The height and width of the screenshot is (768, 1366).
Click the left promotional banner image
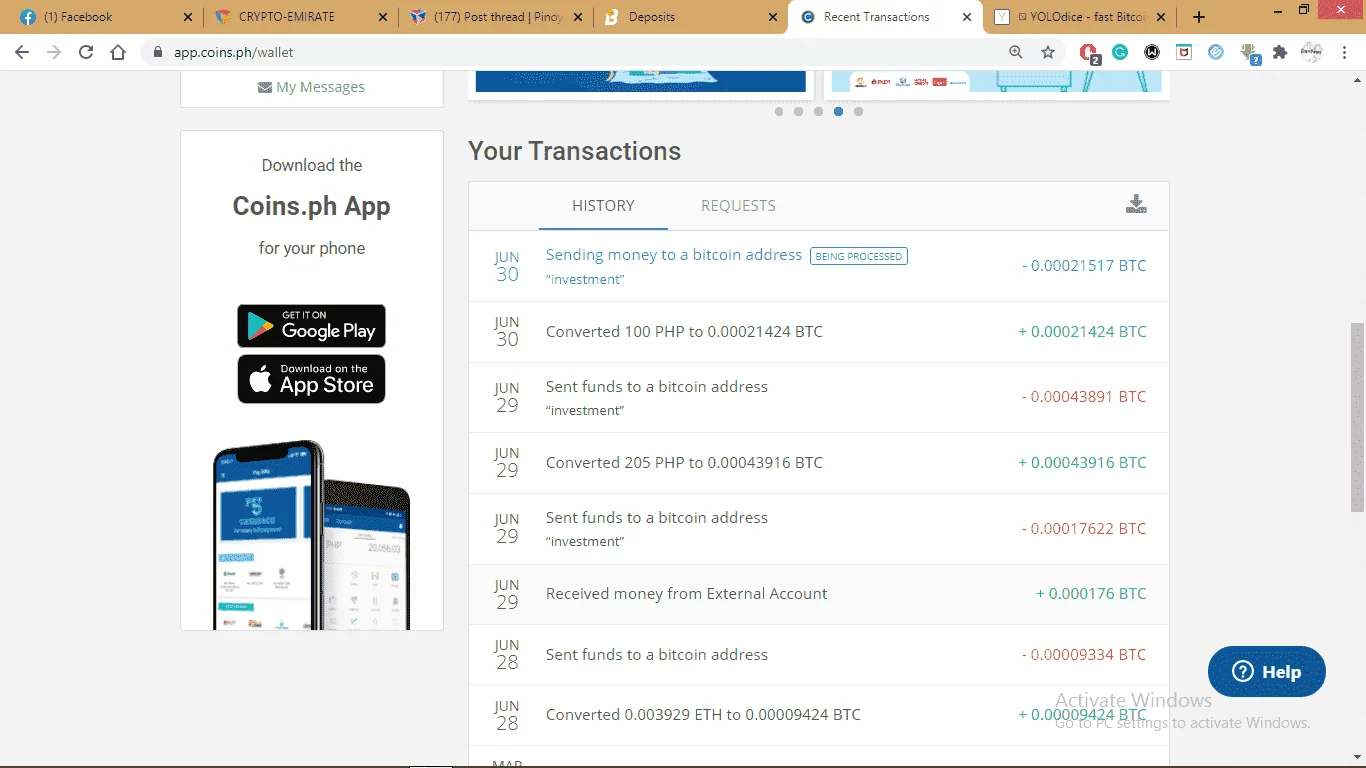(x=640, y=81)
